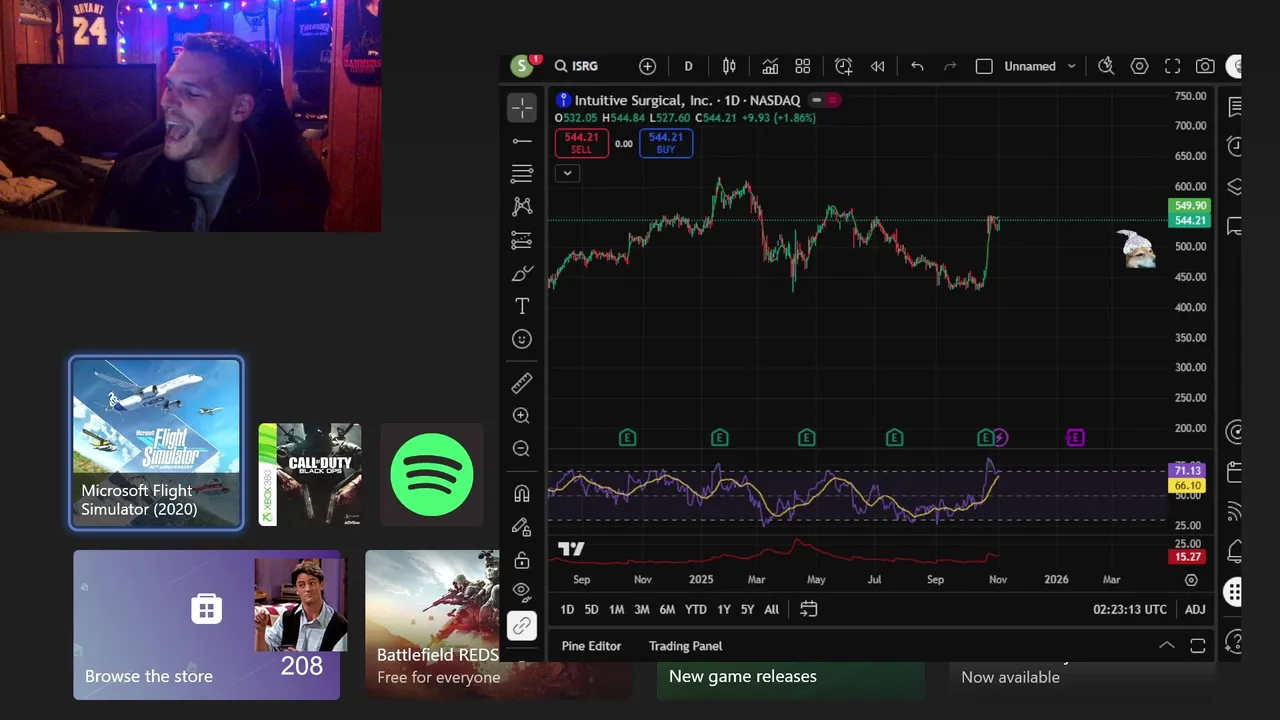Open chart settings hexagon icon

[x=1139, y=66]
